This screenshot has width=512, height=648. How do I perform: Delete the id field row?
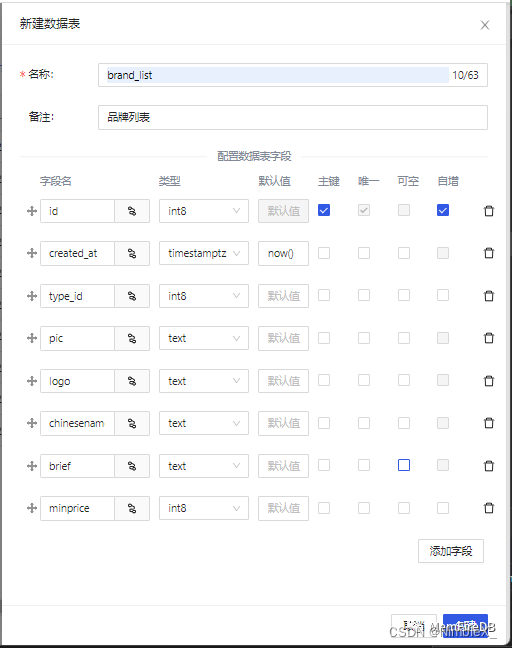pos(489,211)
